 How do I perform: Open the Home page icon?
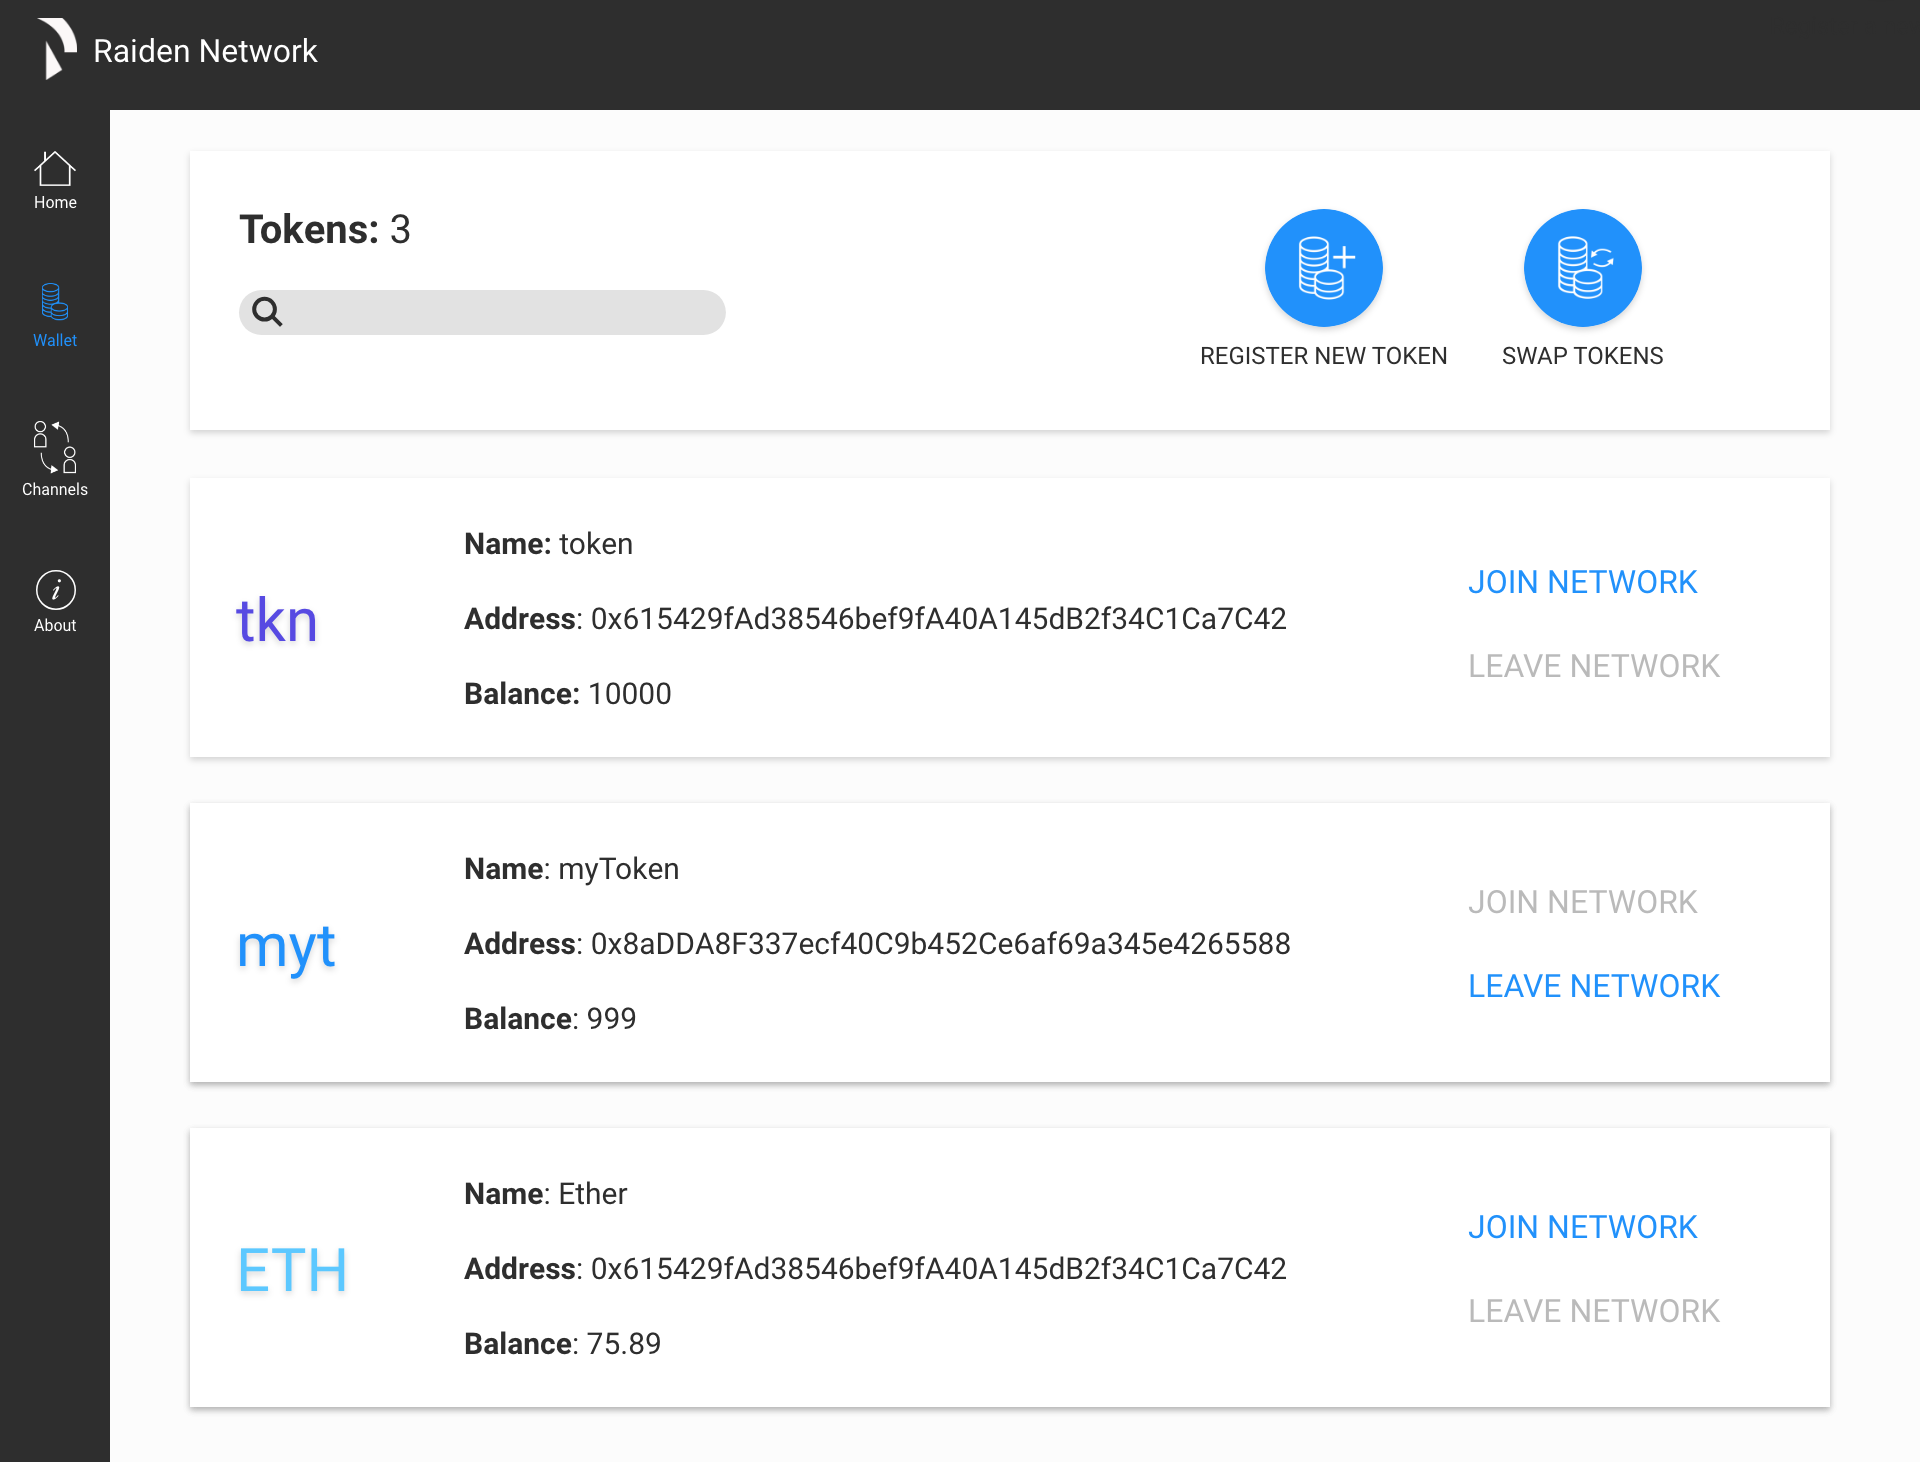click(55, 168)
